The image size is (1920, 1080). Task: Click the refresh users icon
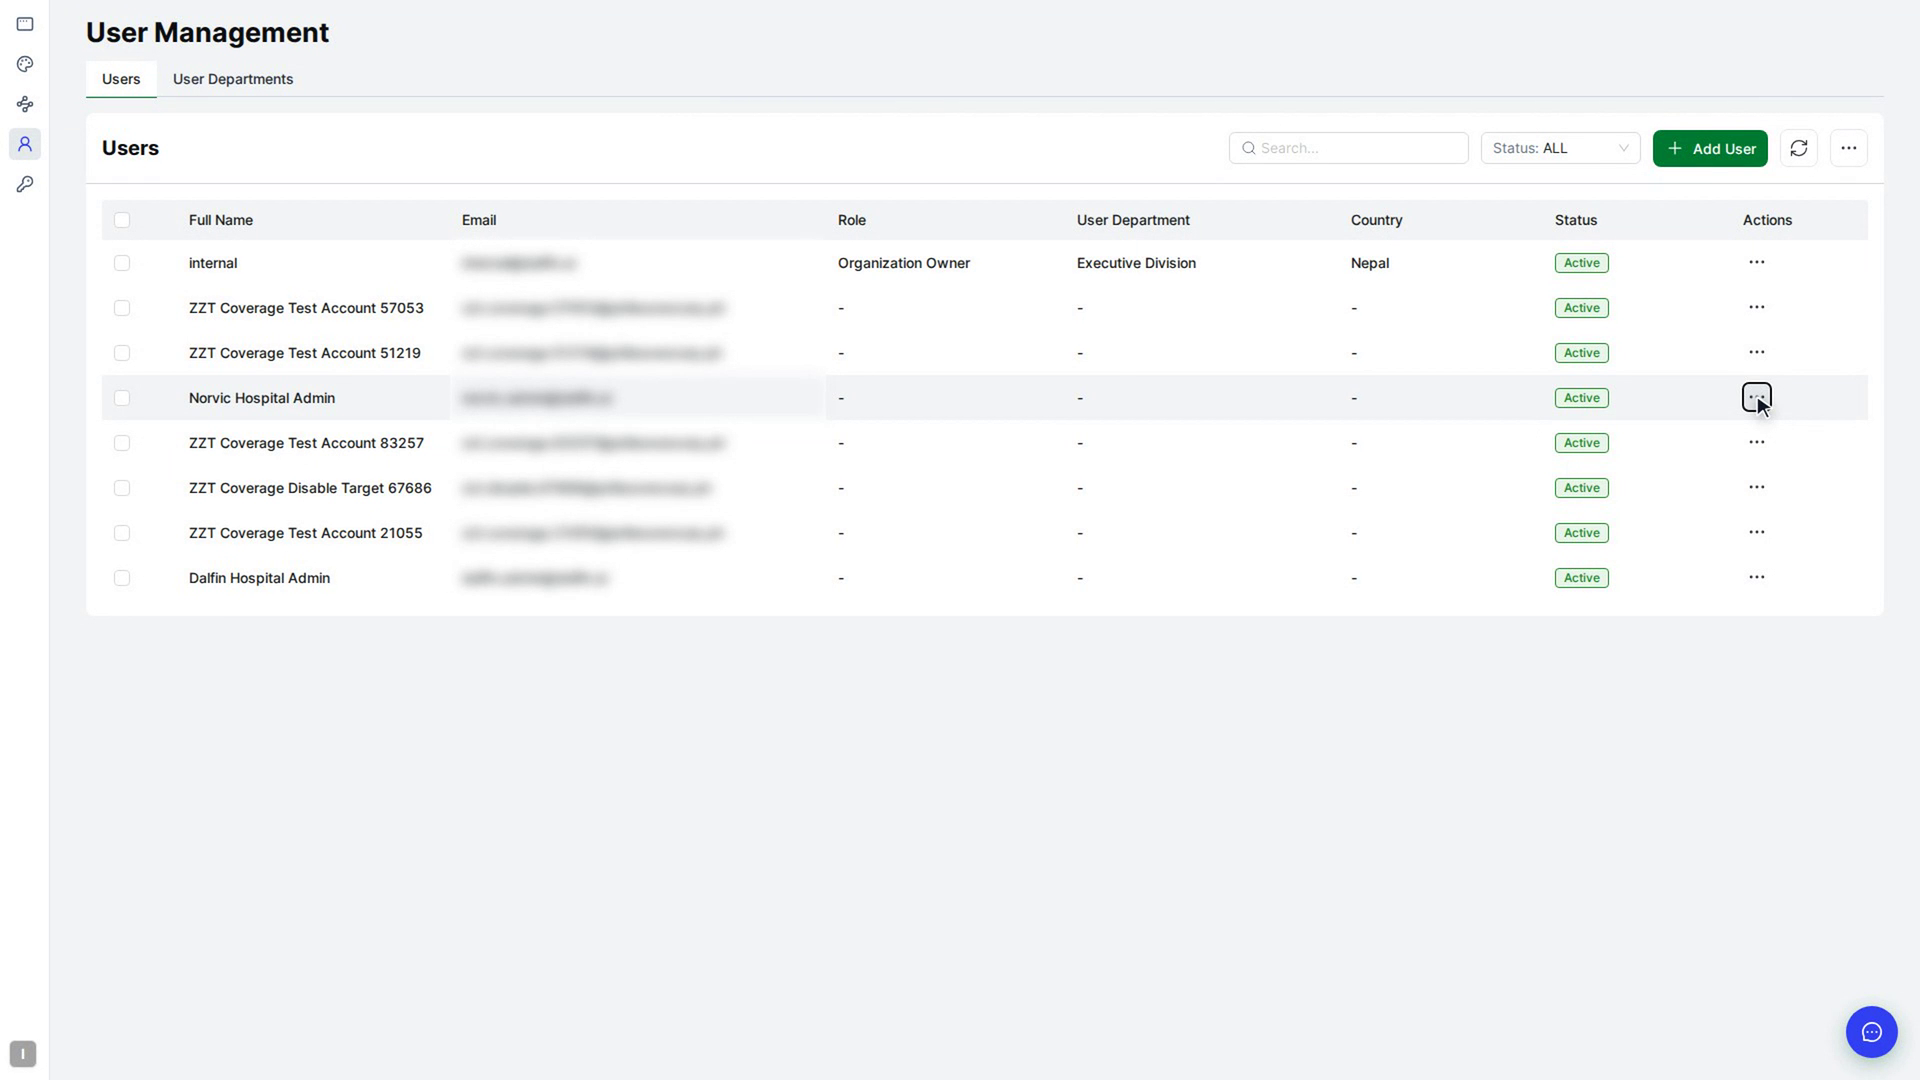click(1798, 148)
